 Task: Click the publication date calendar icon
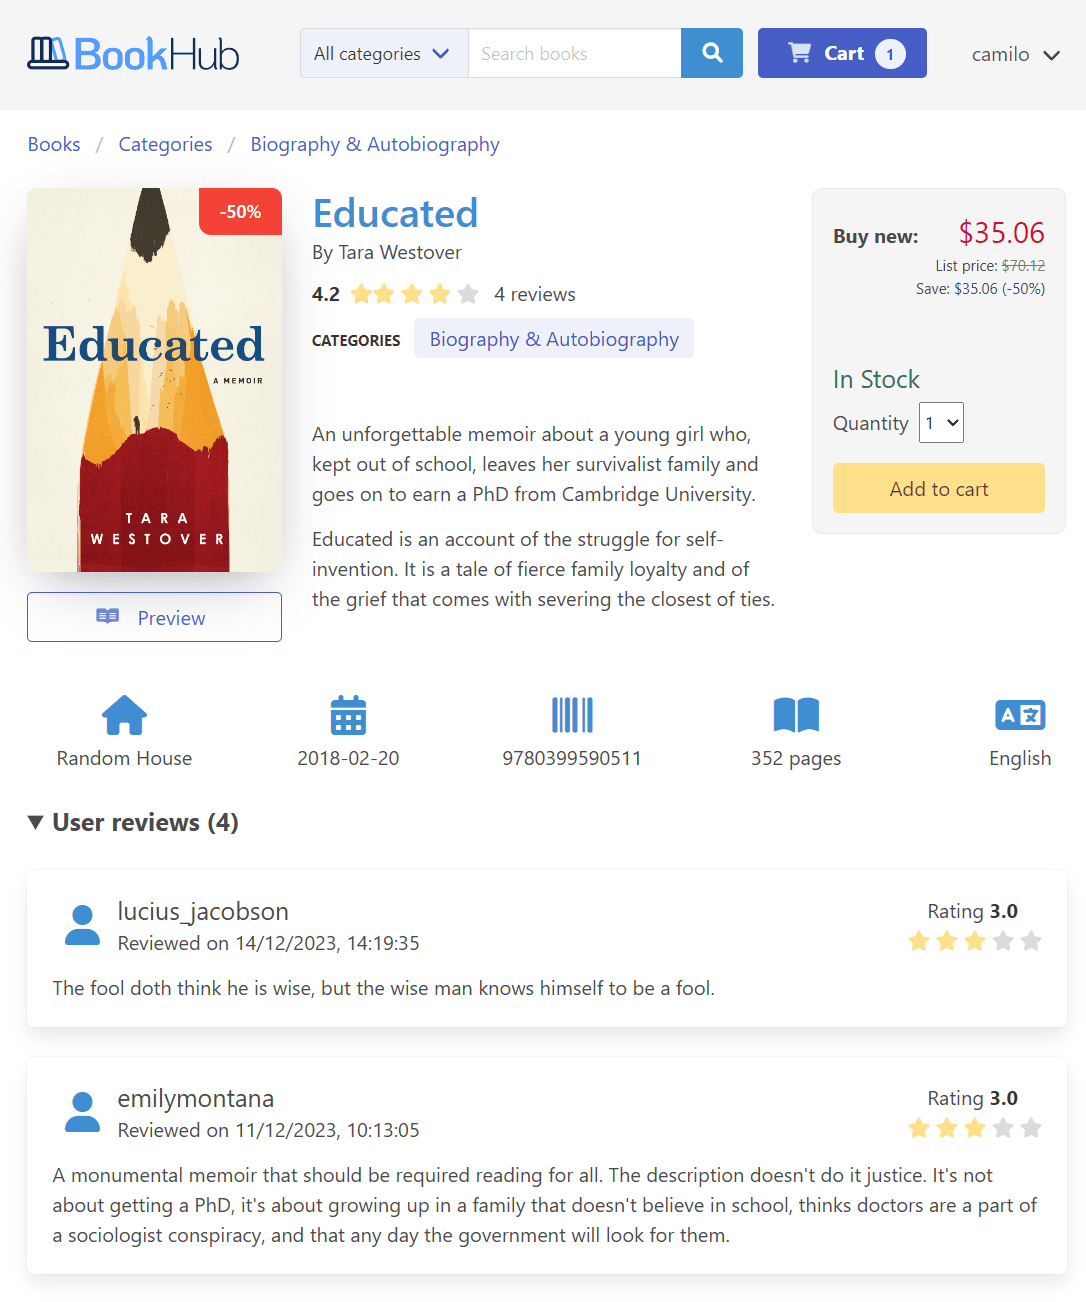coord(347,715)
